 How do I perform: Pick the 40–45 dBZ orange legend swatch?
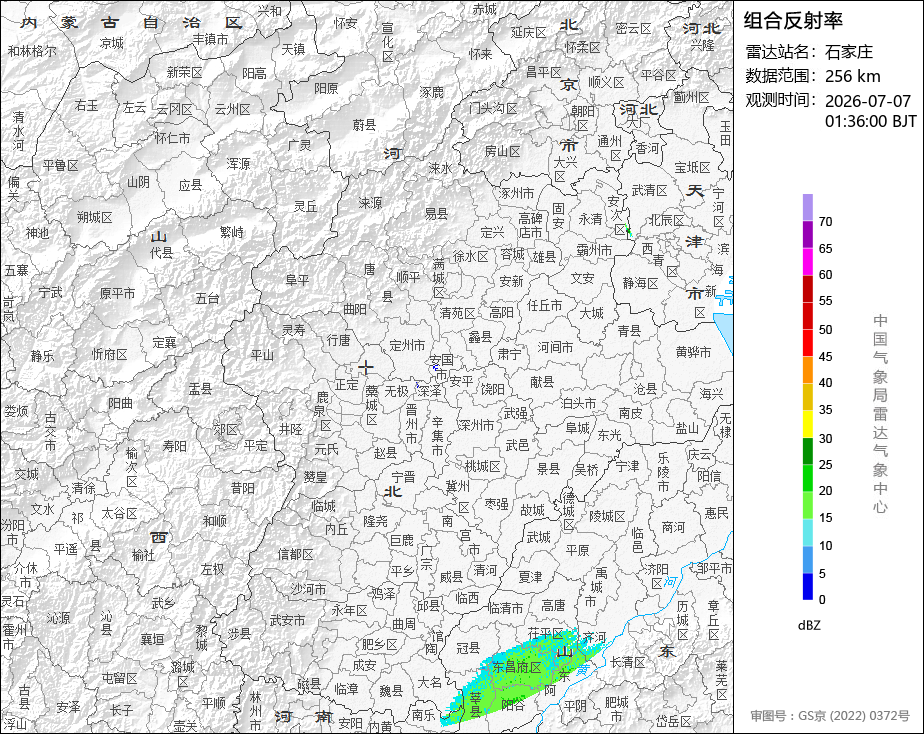tap(807, 369)
